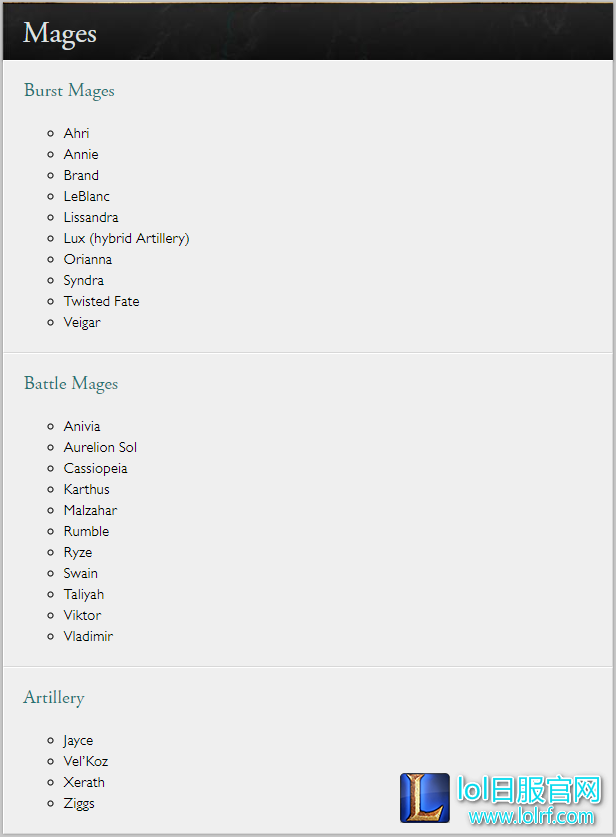Select the Burst Mages heading
The image size is (616, 837).
(x=69, y=91)
